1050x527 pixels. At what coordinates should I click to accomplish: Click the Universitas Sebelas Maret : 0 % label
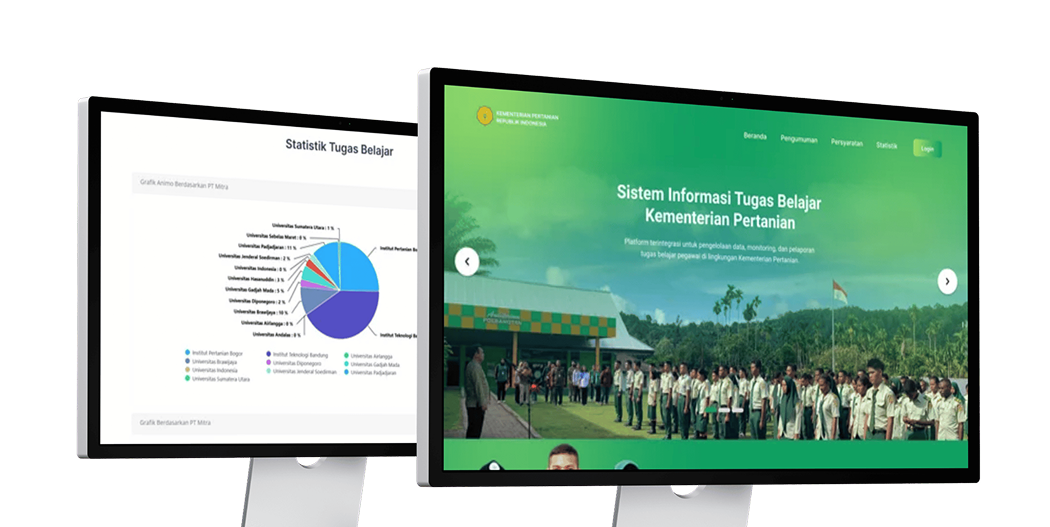tap(277, 237)
